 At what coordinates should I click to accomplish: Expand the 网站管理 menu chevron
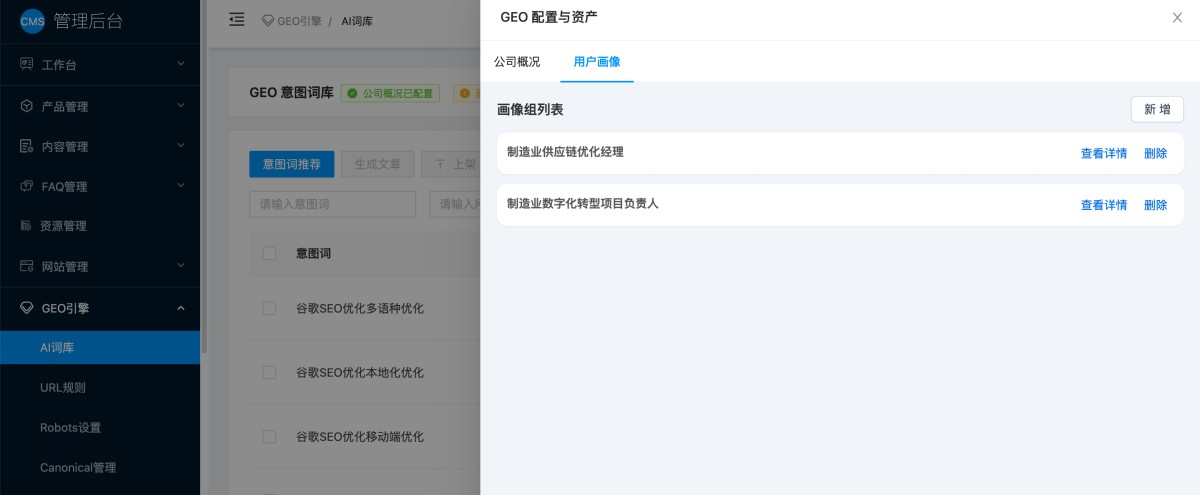click(x=181, y=266)
